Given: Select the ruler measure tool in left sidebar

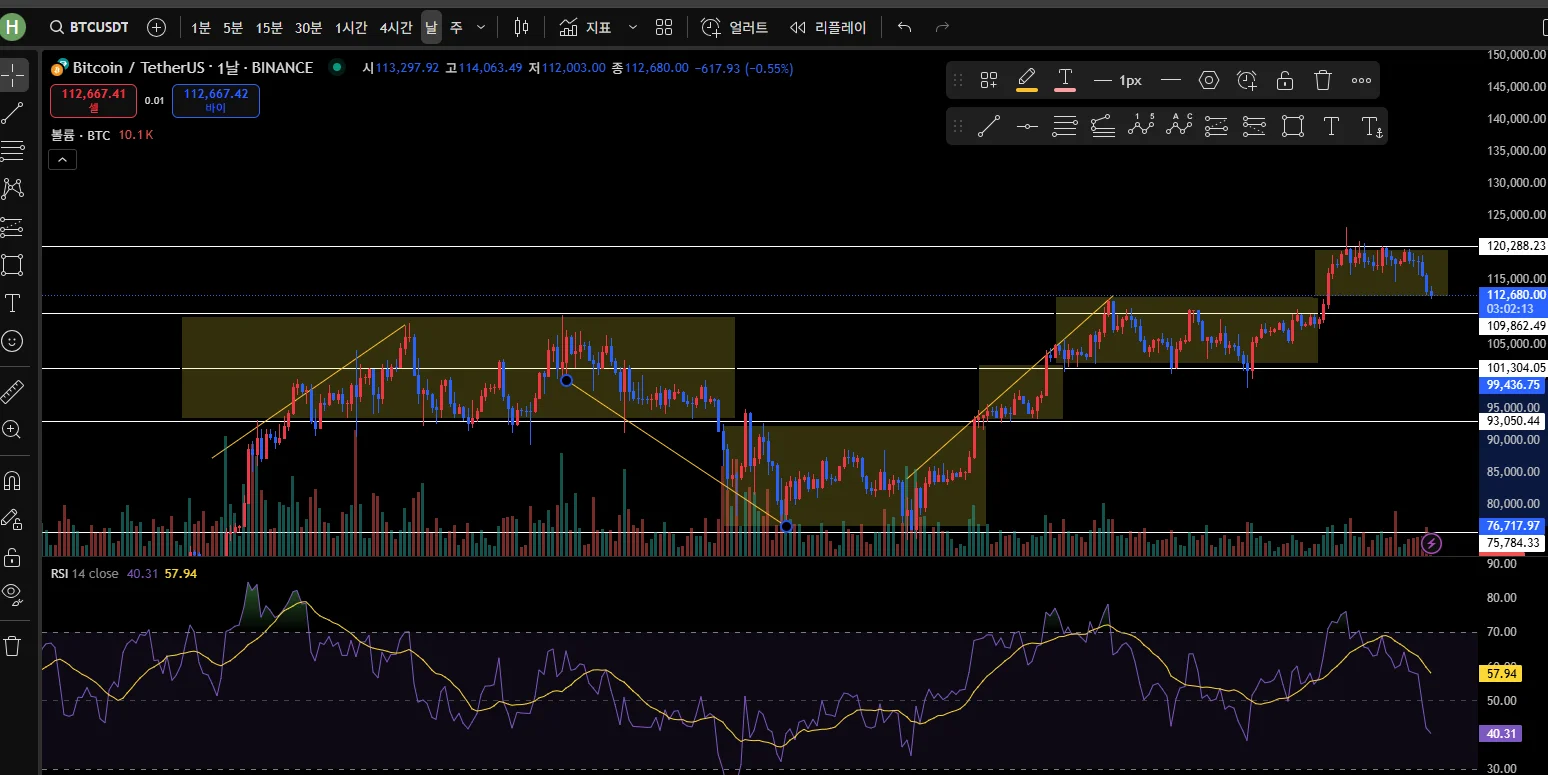Looking at the screenshot, I should (x=12, y=391).
